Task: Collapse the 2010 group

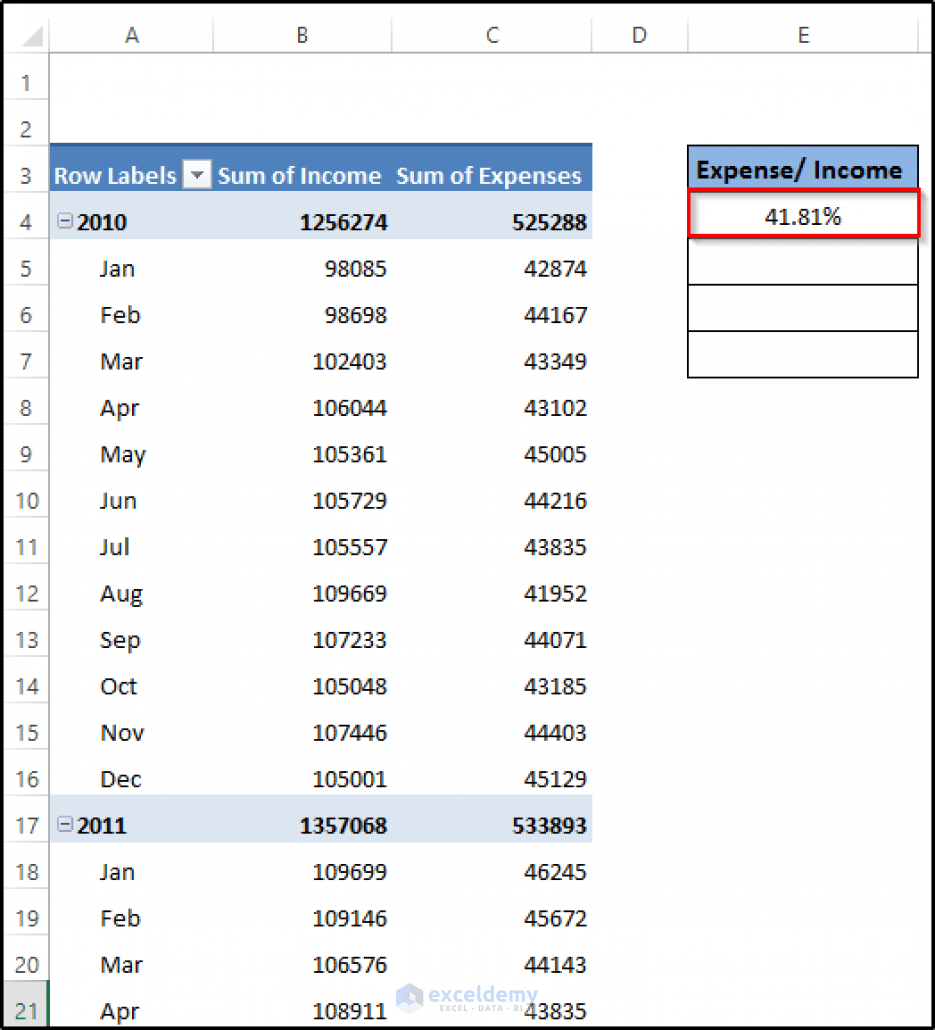Action: 66,222
